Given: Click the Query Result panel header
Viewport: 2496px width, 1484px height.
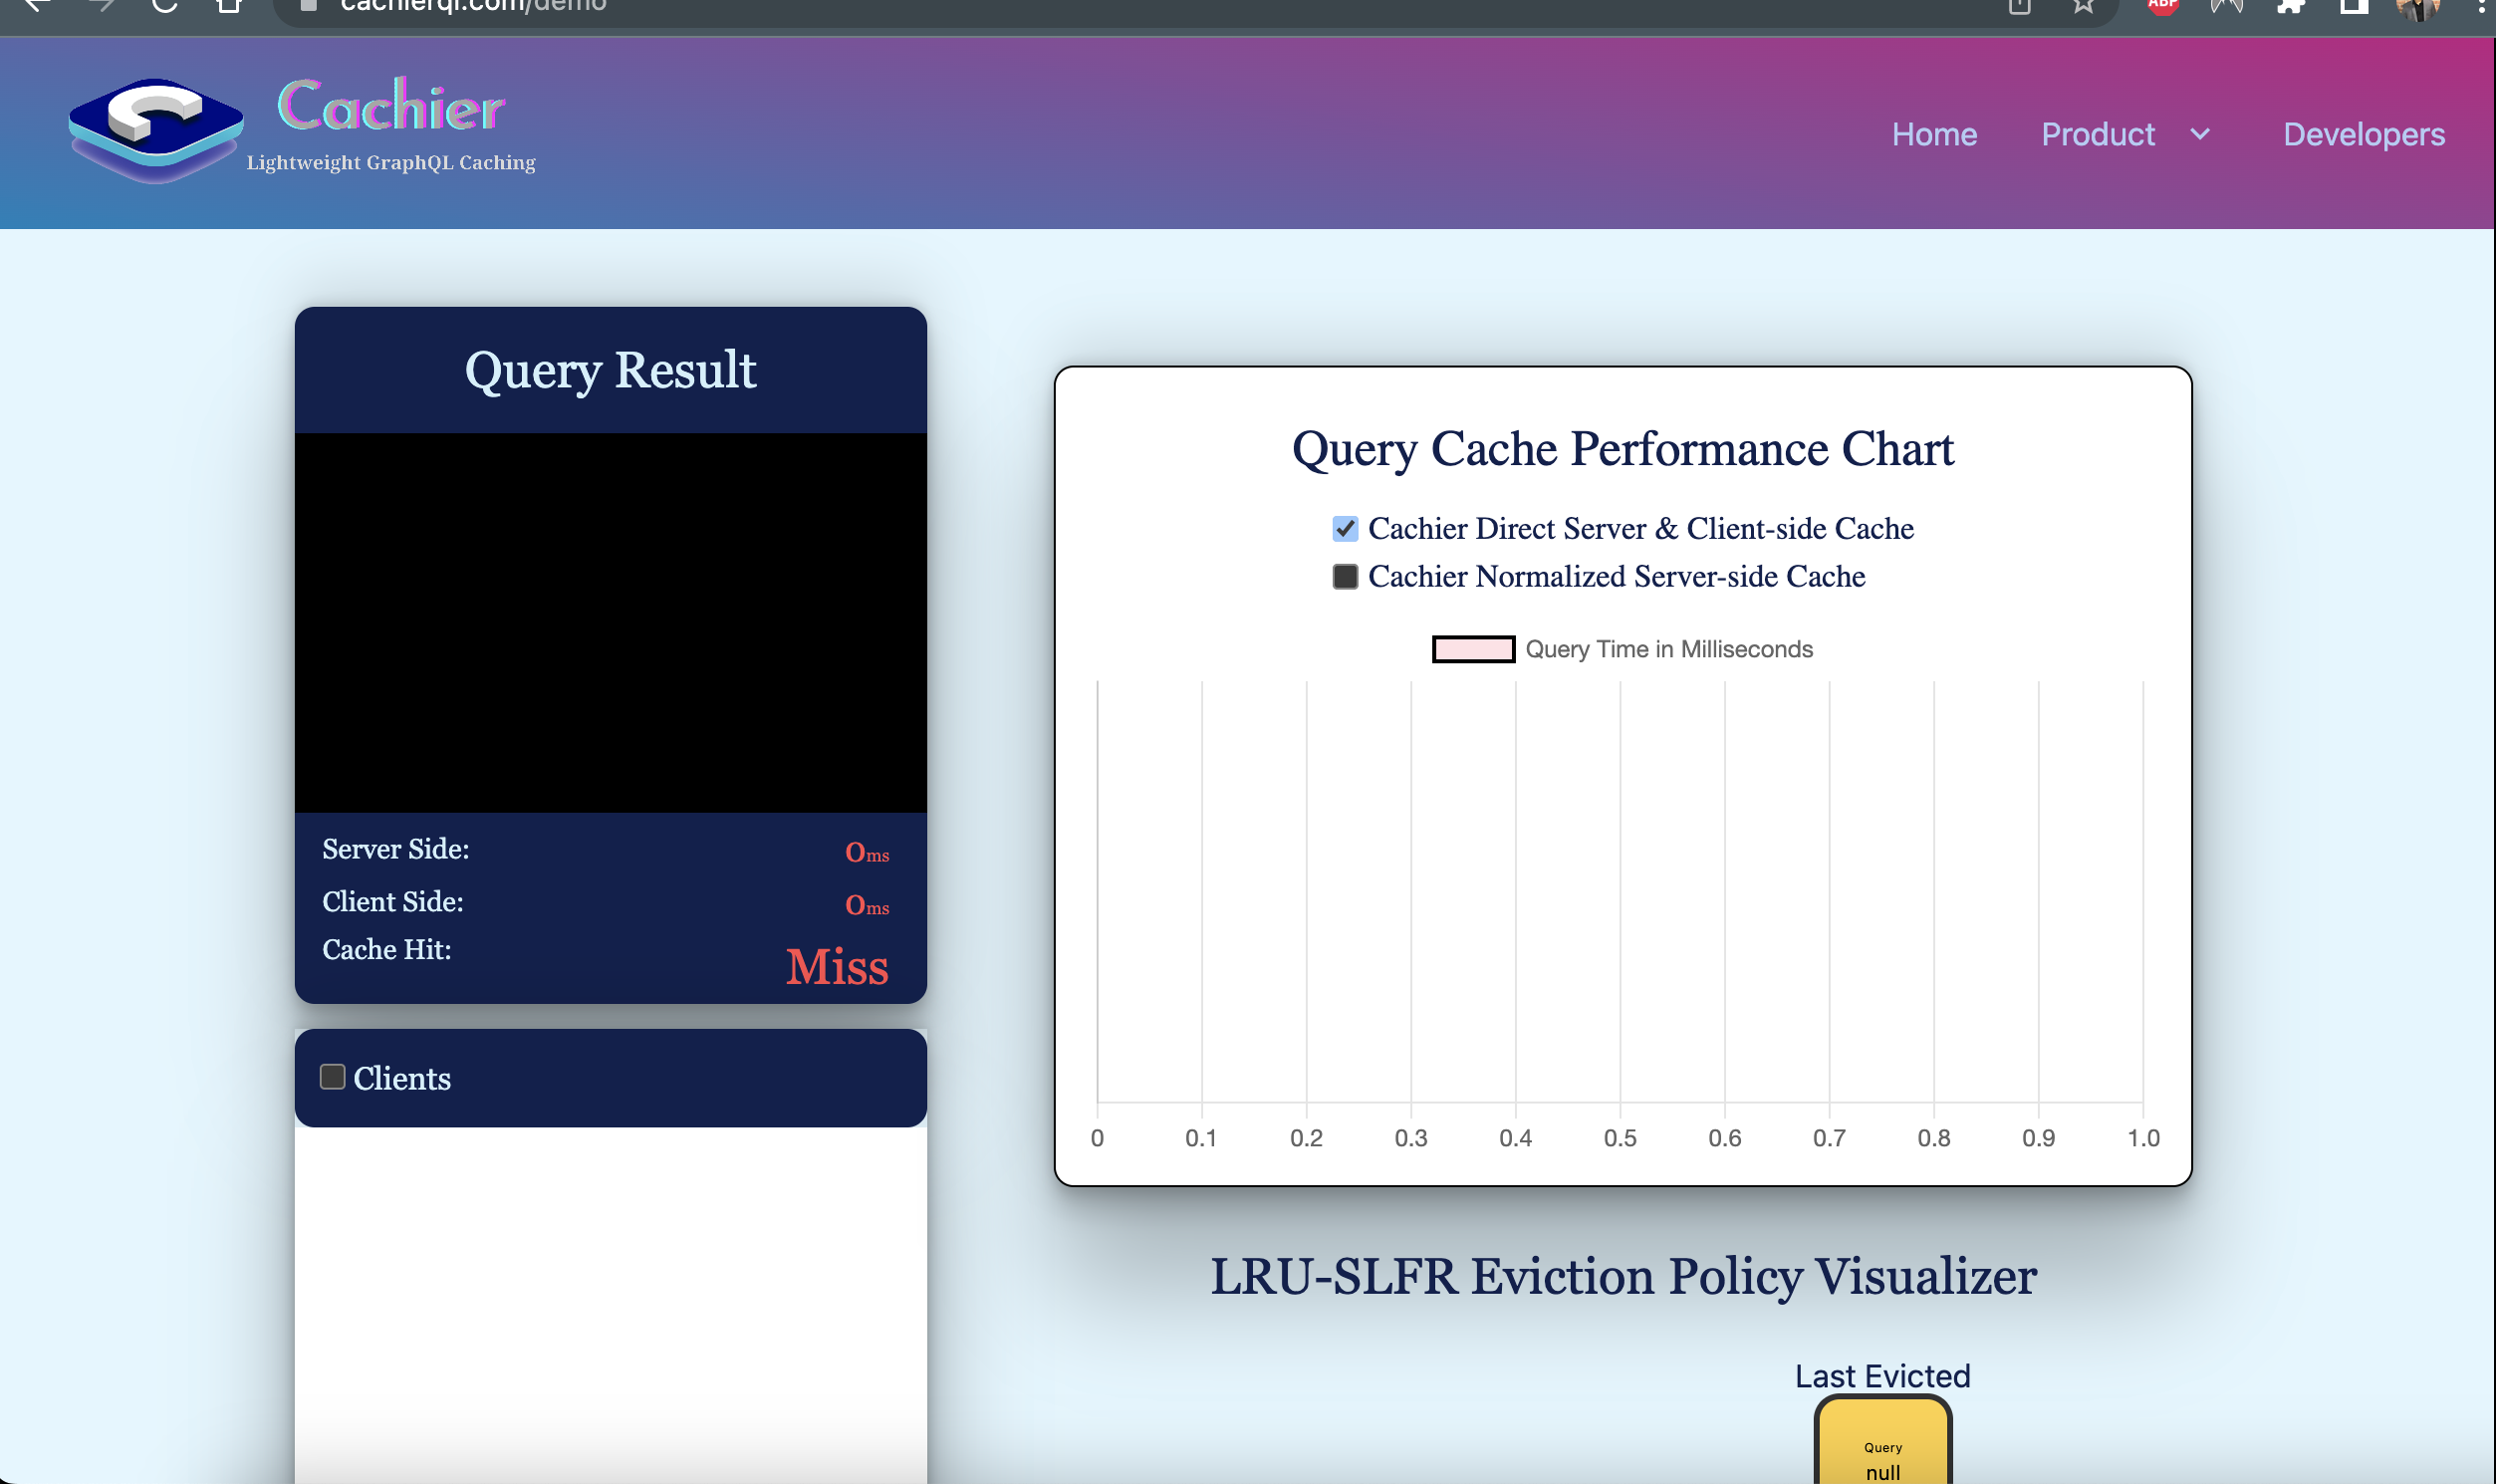Looking at the screenshot, I should 610,370.
